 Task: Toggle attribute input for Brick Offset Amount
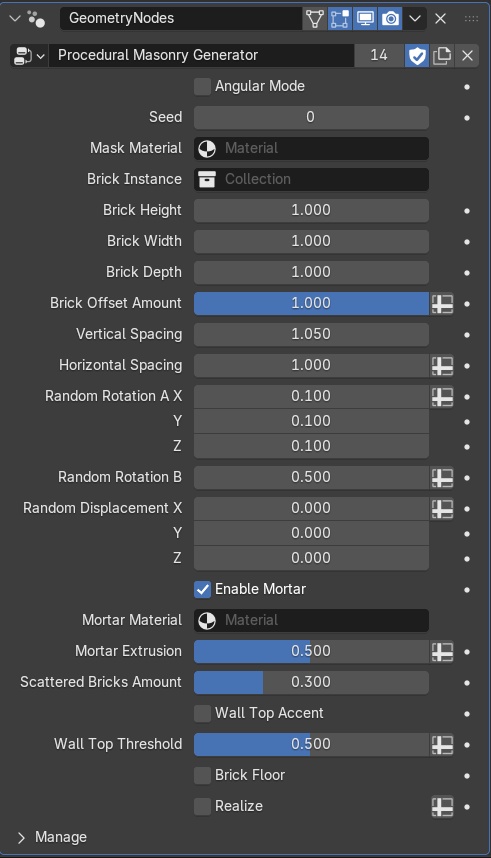pos(442,304)
